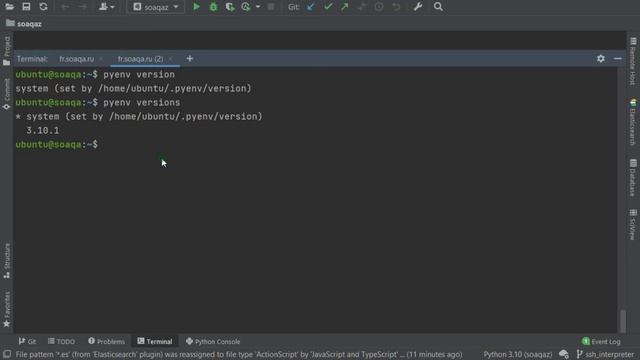Viewport: 640px width, 360px height.
Task: Commit changes with the green checkmark
Action: pyautogui.click(x=328, y=7)
